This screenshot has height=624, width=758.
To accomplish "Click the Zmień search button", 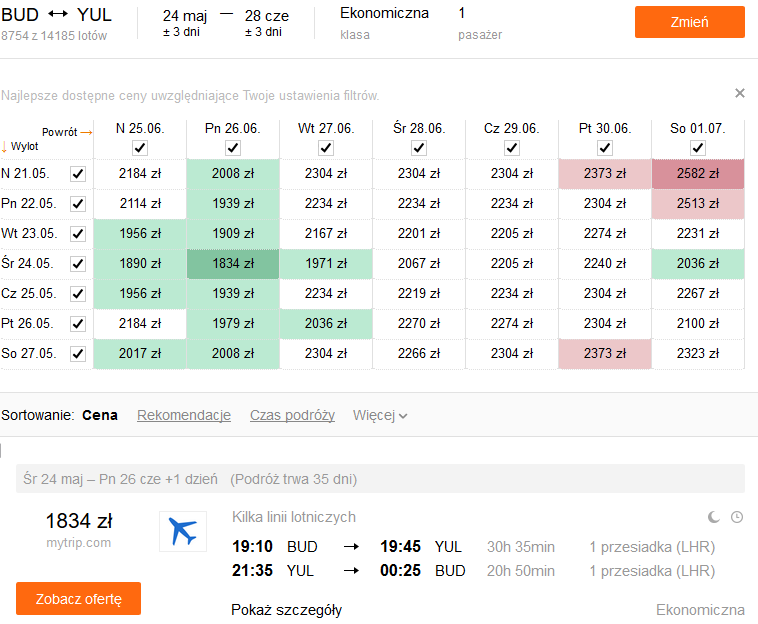I will pyautogui.click(x=689, y=22).
